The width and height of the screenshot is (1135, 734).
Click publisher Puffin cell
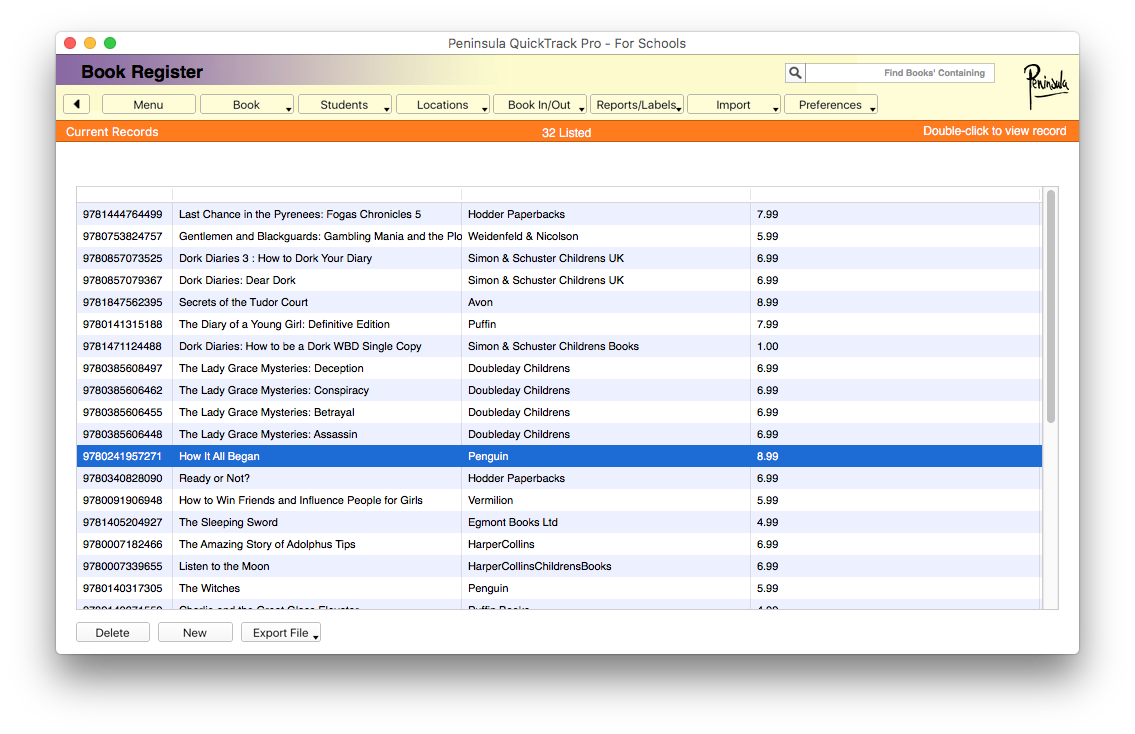pos(482,324)
